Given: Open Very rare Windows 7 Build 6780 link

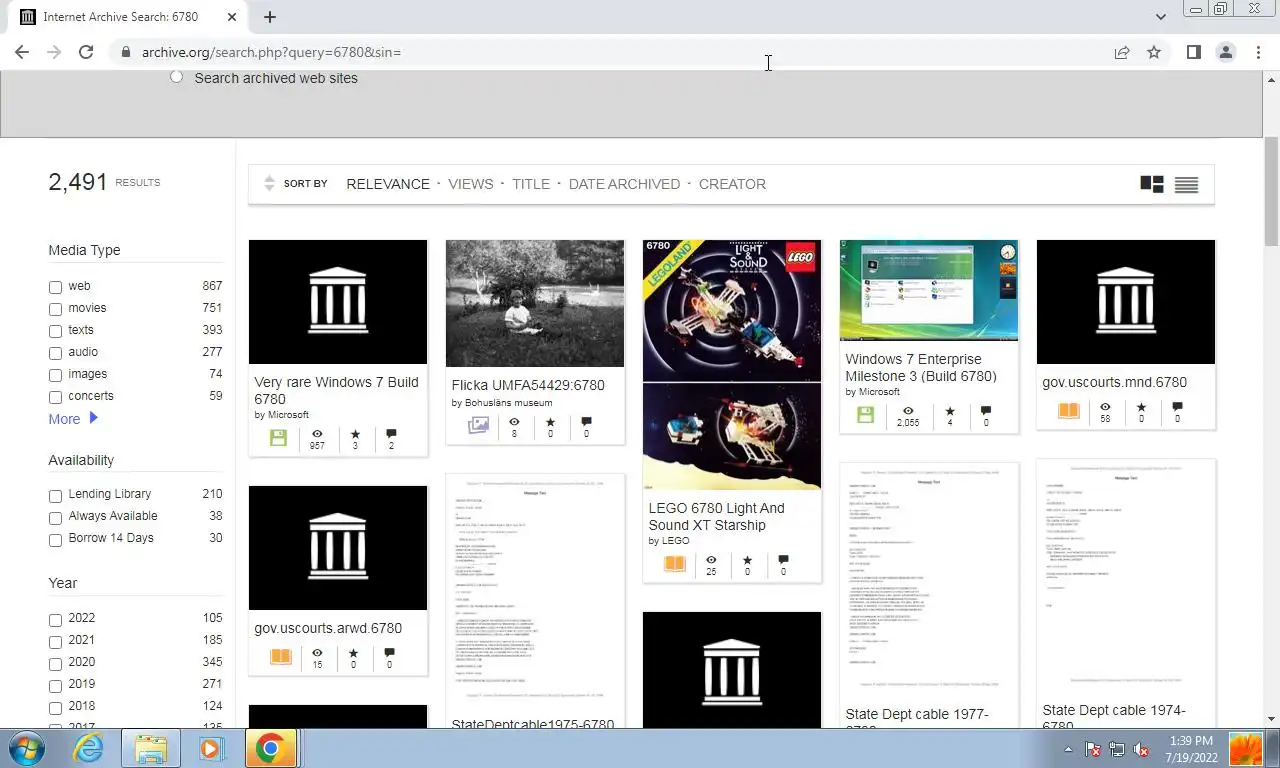Looking at the screenshot, I should [337, 390].
